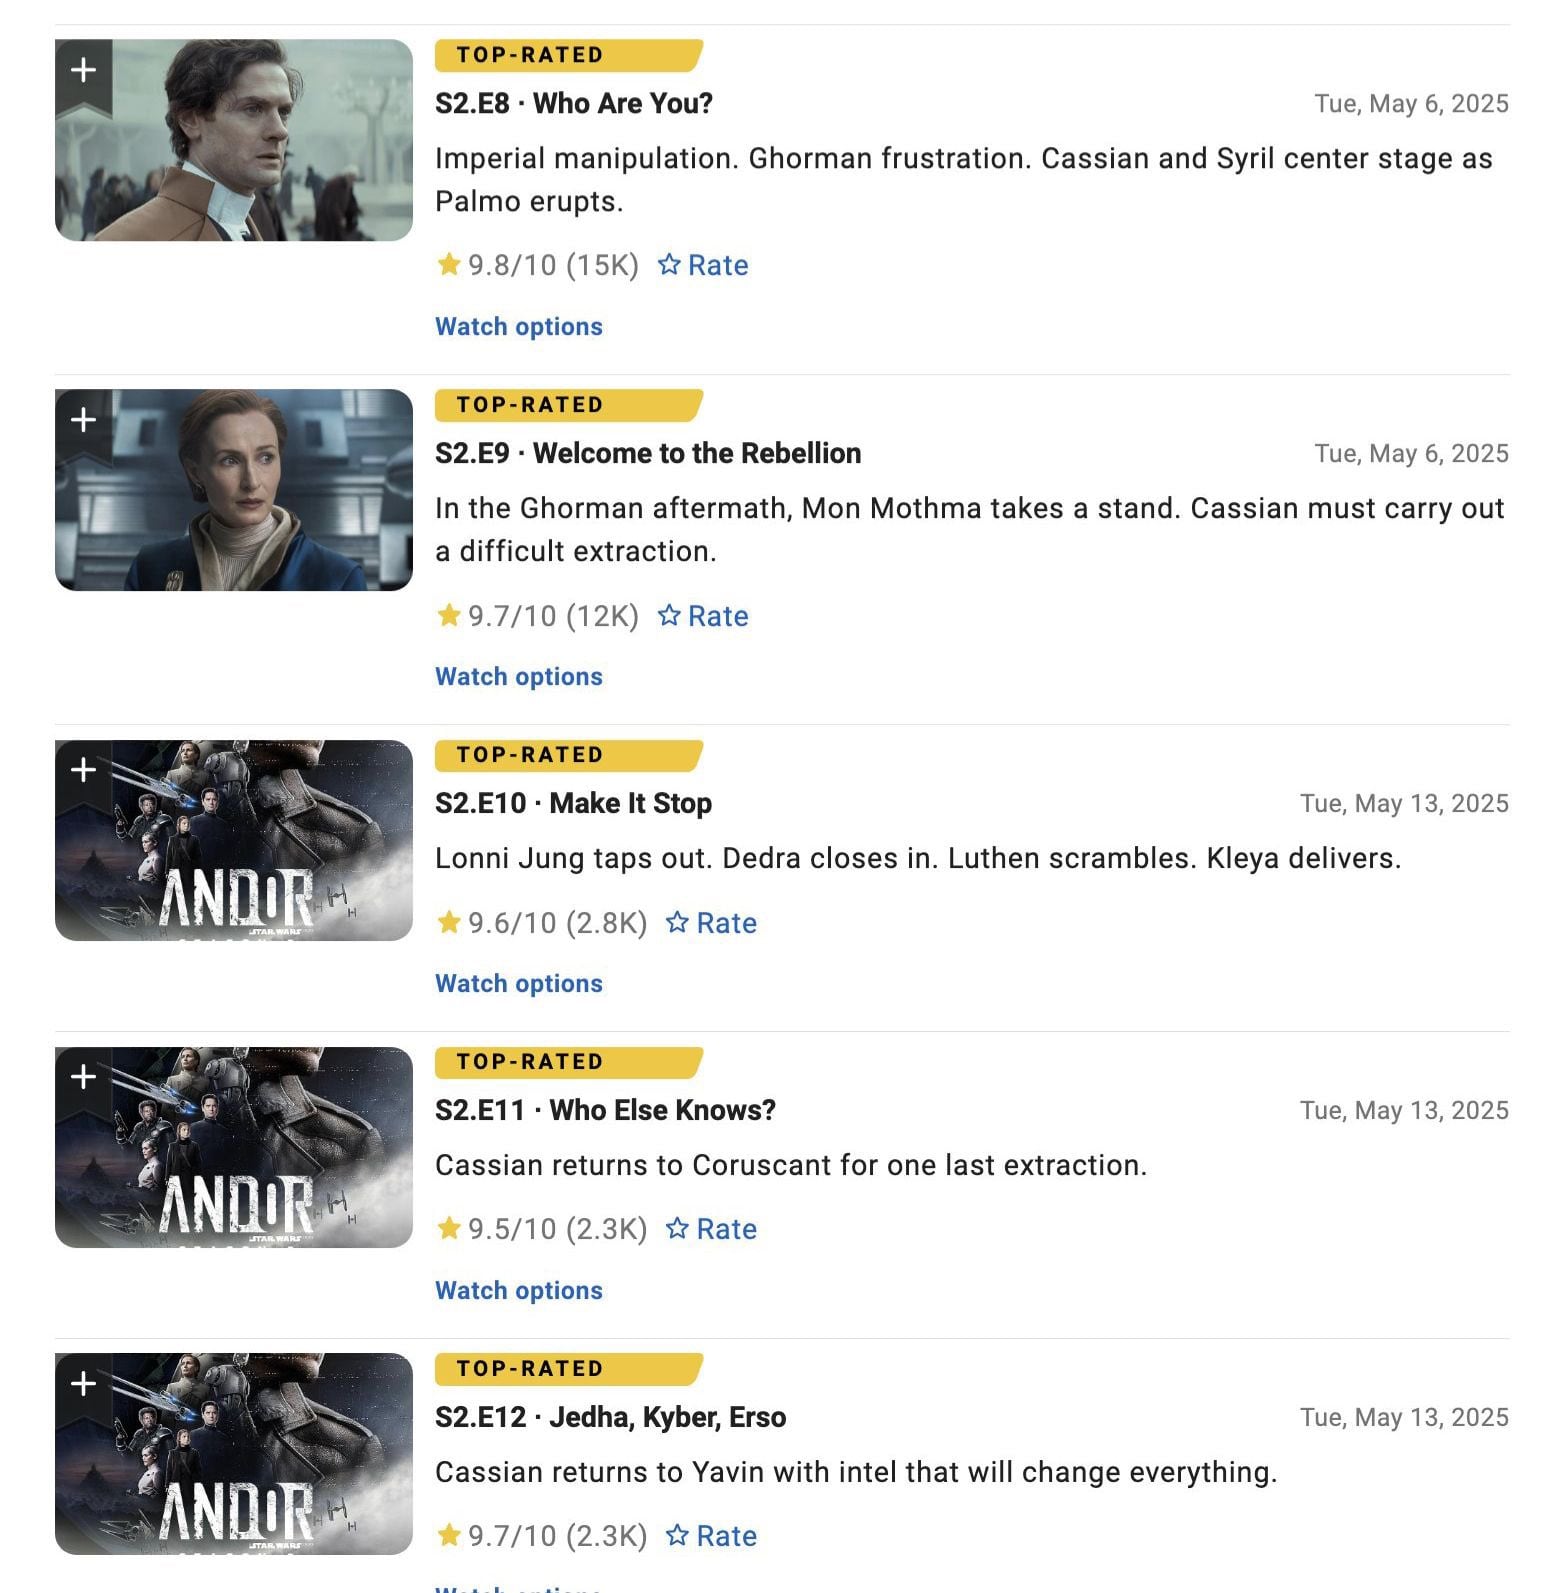Viewport: 1554px width, 1593px height.
Task: Open the Andor poster thumbnail for S2.E11
Action: click(x=234, y=1147)
